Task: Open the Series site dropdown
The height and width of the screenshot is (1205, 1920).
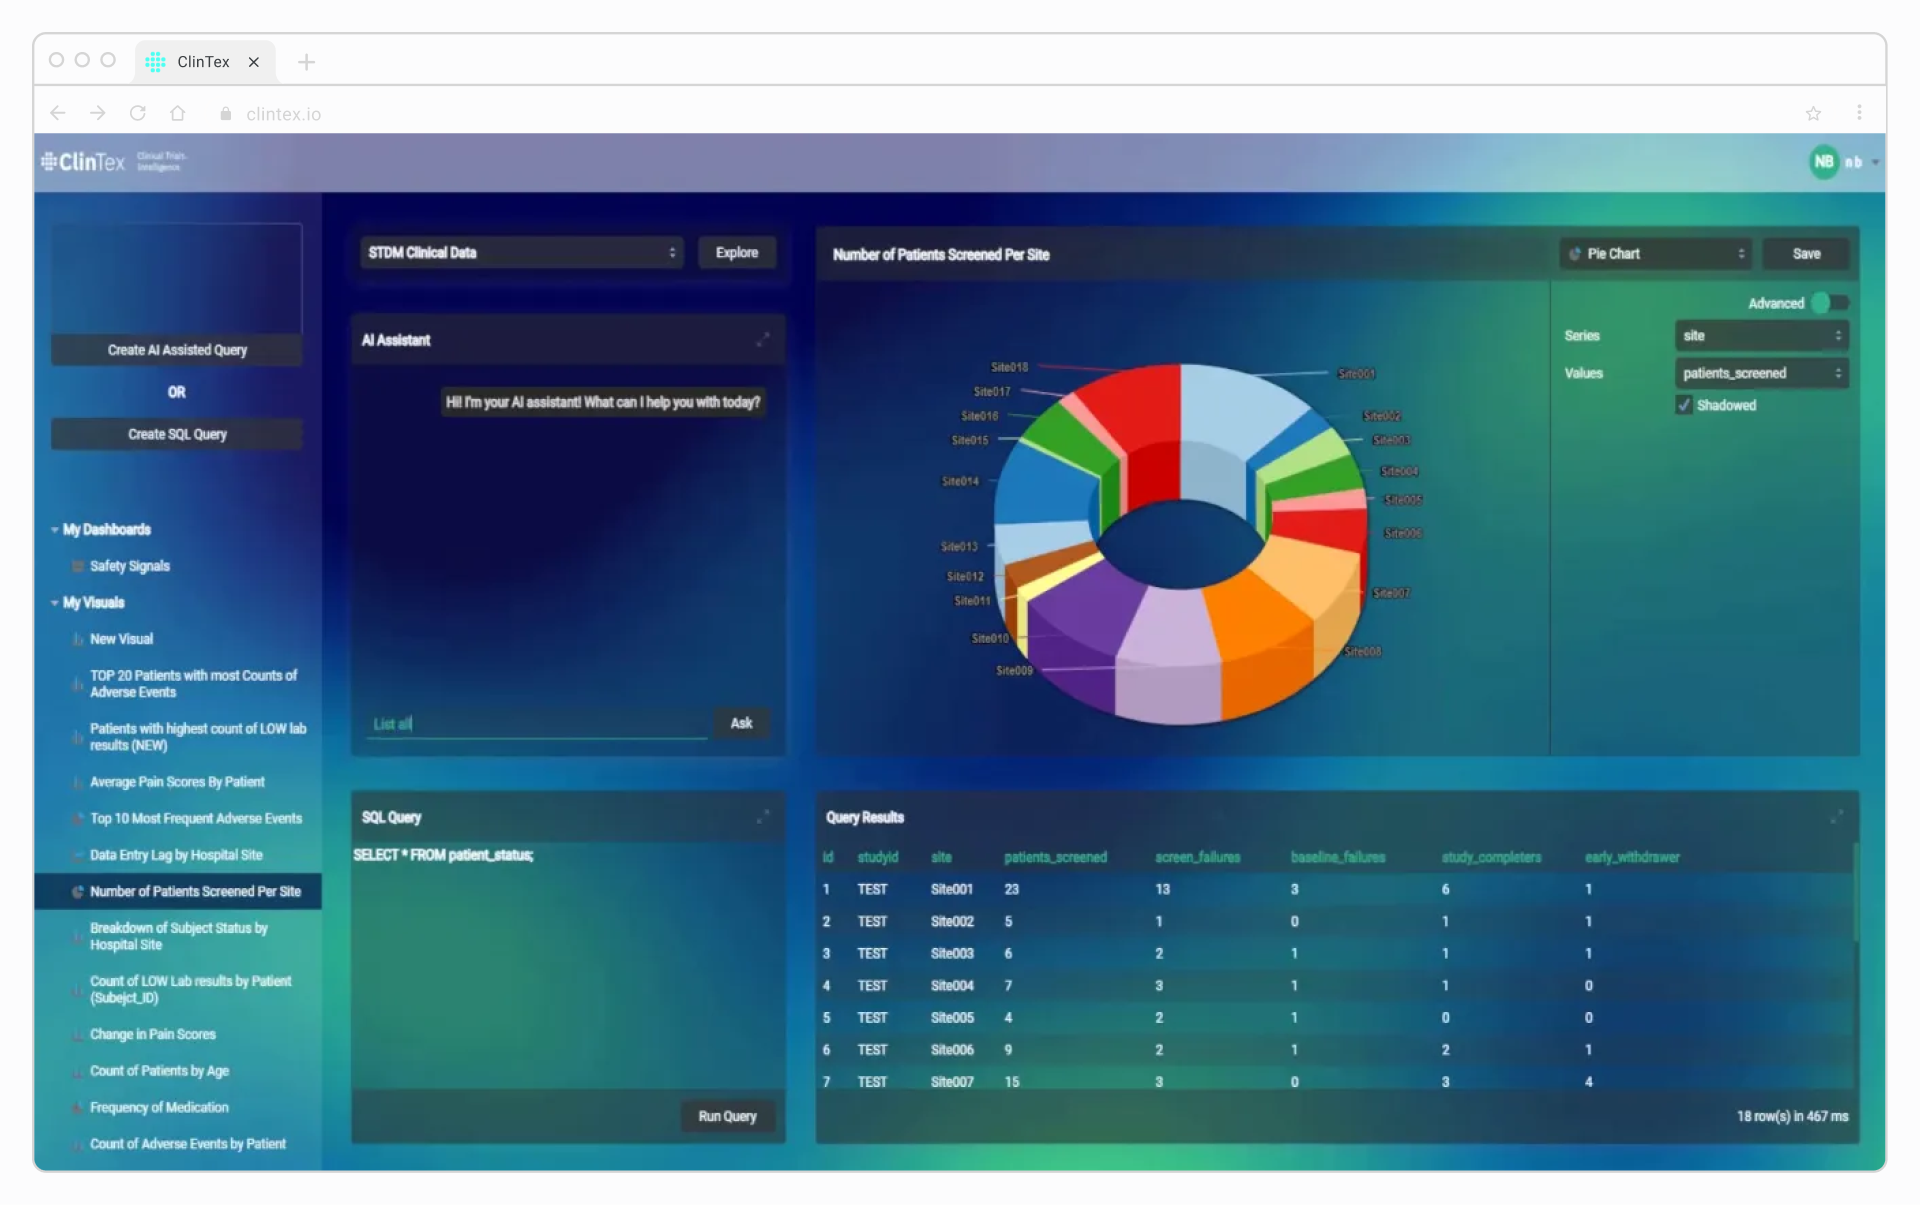Action: point(1760,336)
